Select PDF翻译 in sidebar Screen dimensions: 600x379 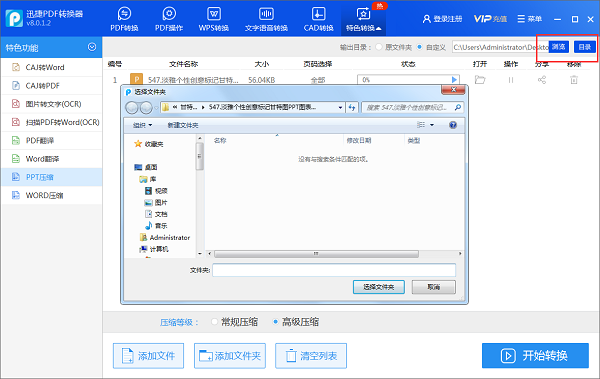[x=52, y=140]
